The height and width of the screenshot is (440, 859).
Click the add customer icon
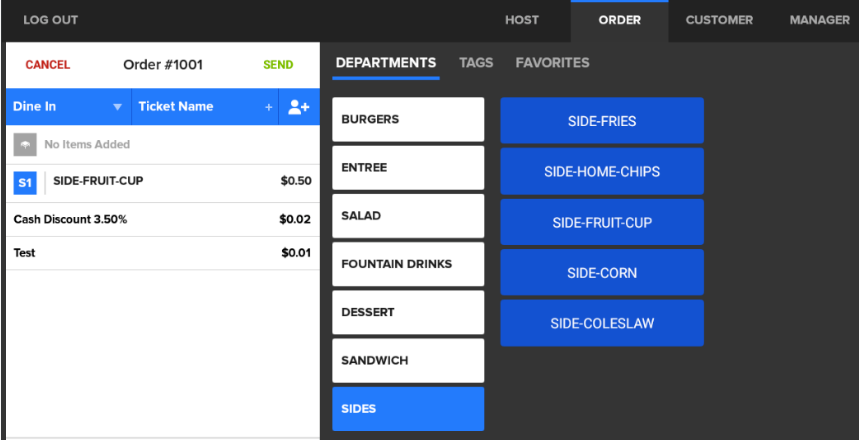point(297,107)
